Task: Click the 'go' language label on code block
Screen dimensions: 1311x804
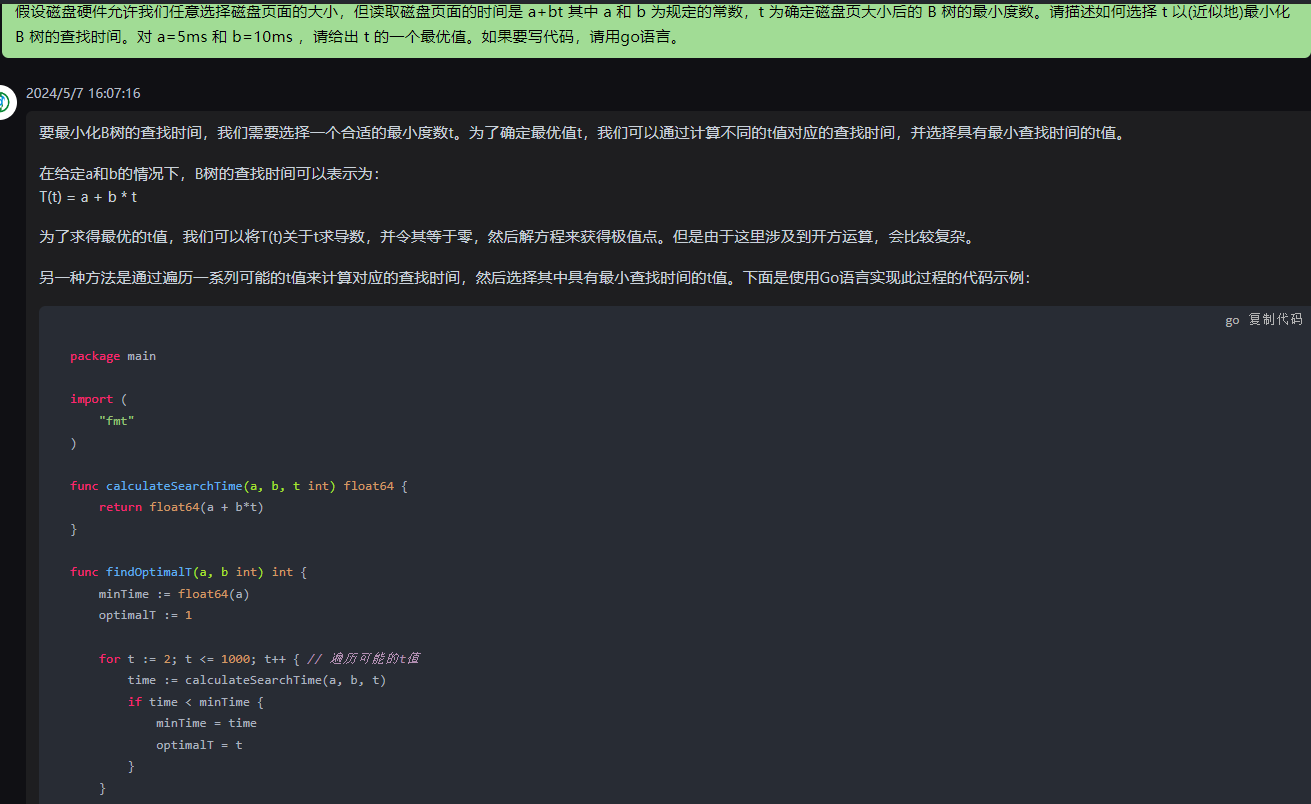Action: (x=1232, y=320)
